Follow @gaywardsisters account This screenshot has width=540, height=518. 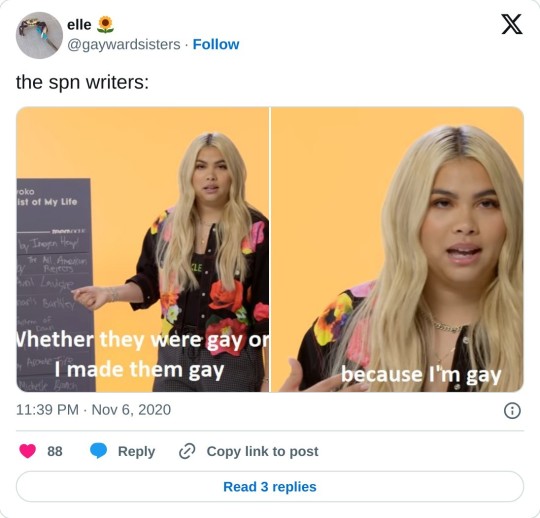coord(216,44)
